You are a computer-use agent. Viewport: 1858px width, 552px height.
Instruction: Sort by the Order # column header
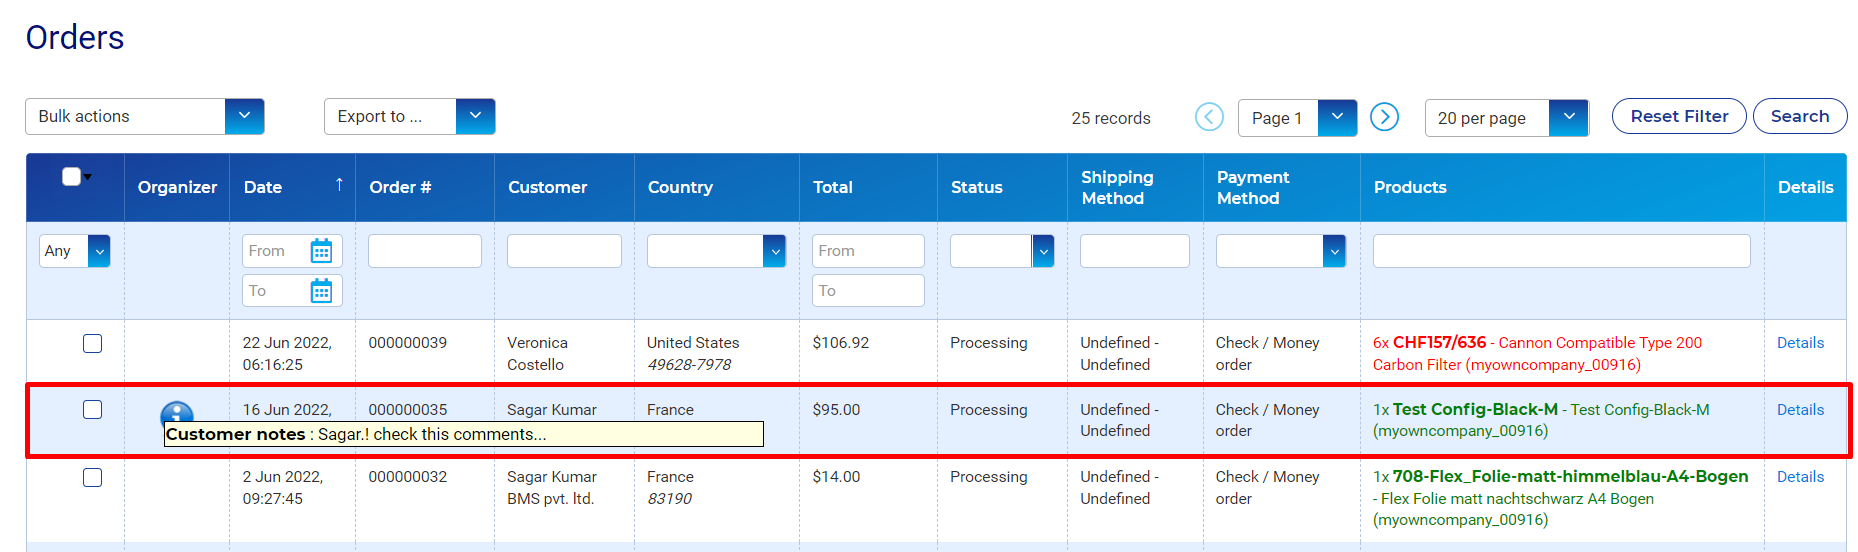pos(400,187)
